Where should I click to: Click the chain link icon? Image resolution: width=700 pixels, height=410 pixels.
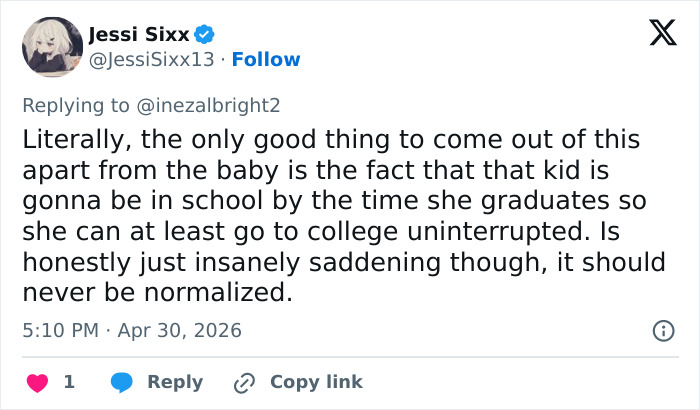pyautogui.click(x=244, y=382)
